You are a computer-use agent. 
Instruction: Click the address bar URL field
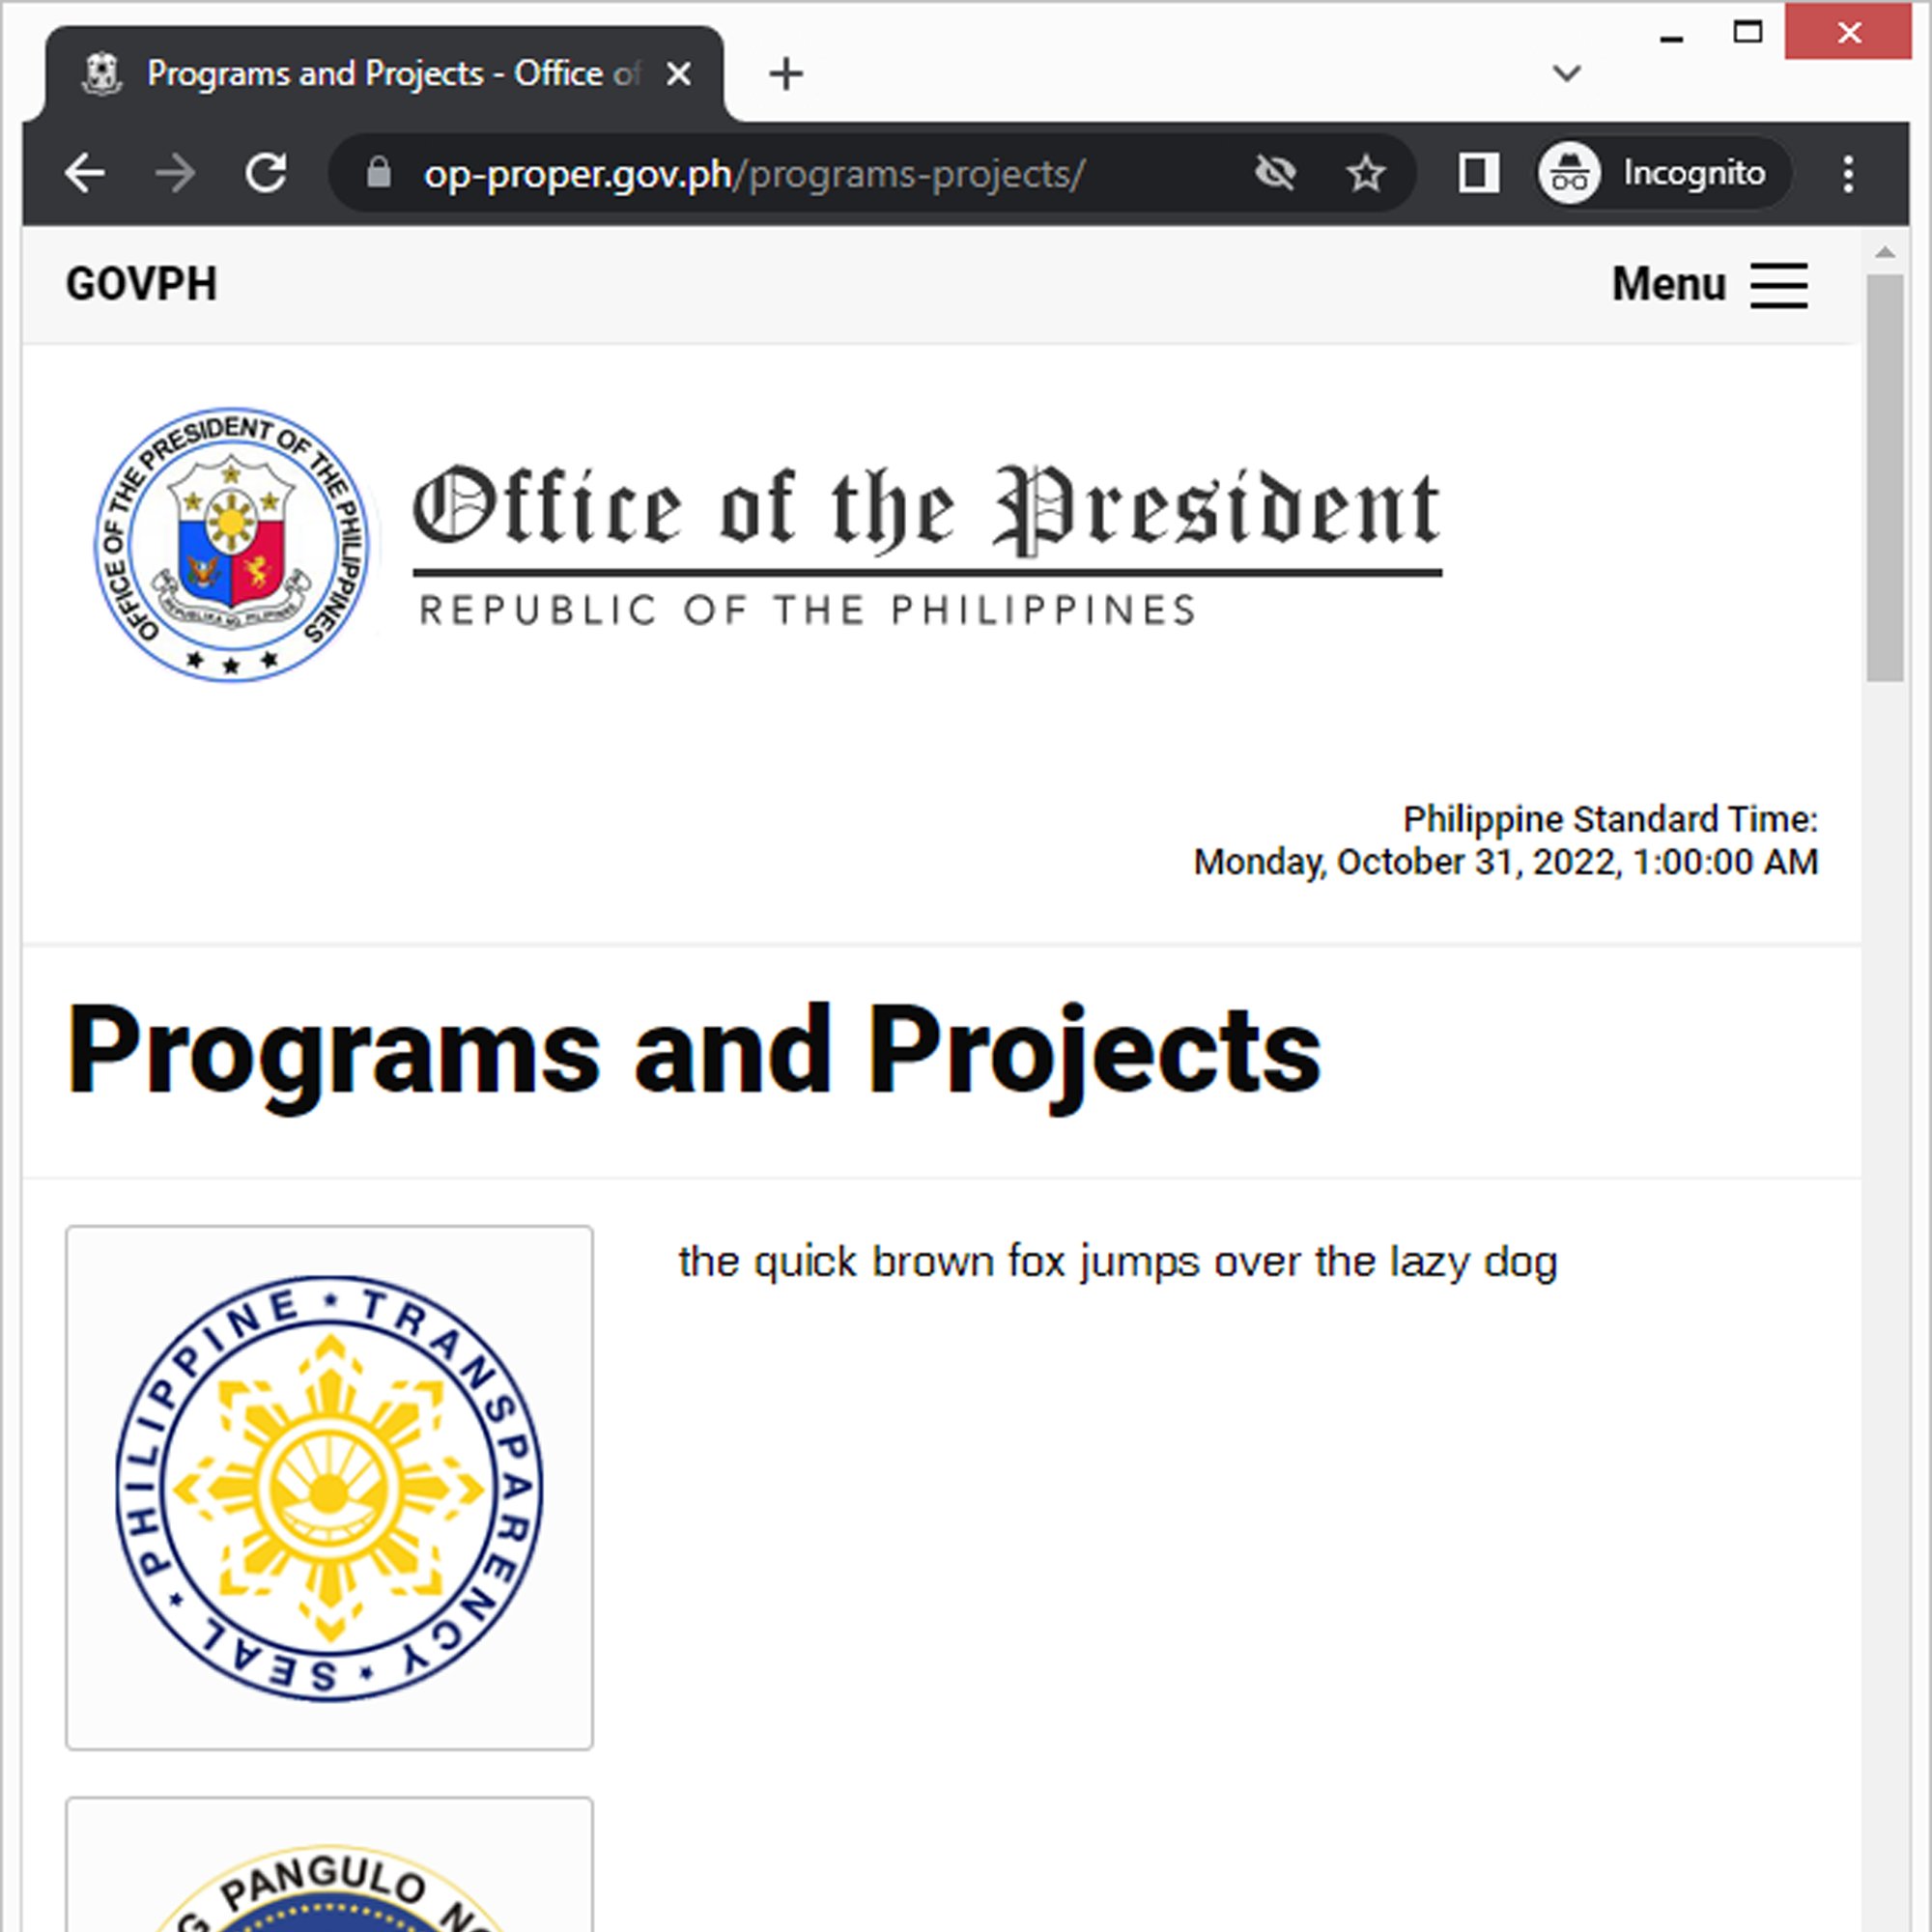tap(800, 174)
